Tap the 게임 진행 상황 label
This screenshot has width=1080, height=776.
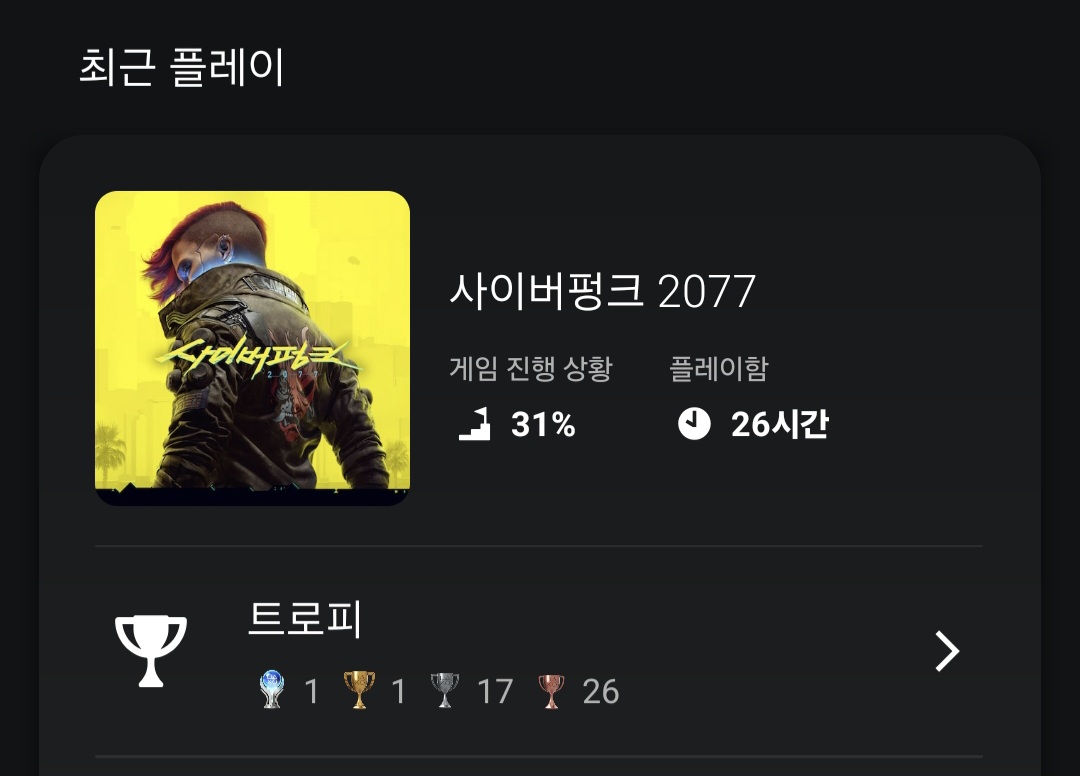click(531, 368)
